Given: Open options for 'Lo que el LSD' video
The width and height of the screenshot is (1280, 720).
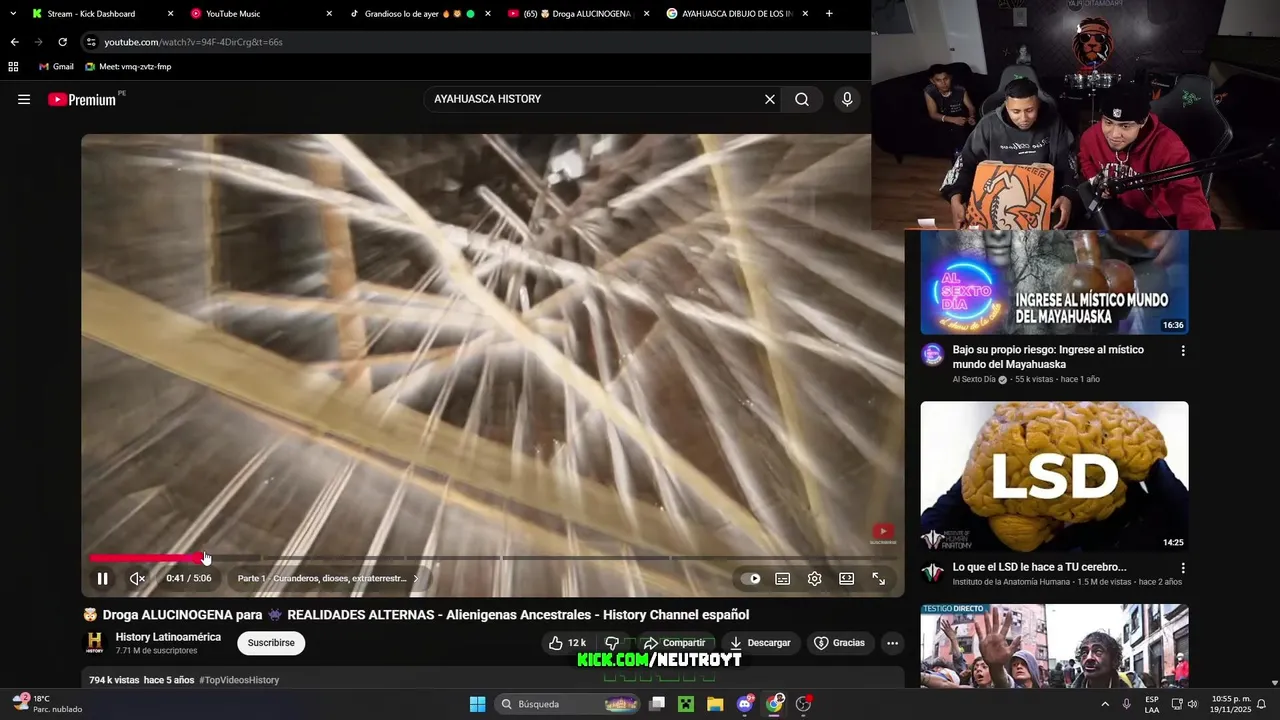Looking at the screenshot, I should point(1183,568).
